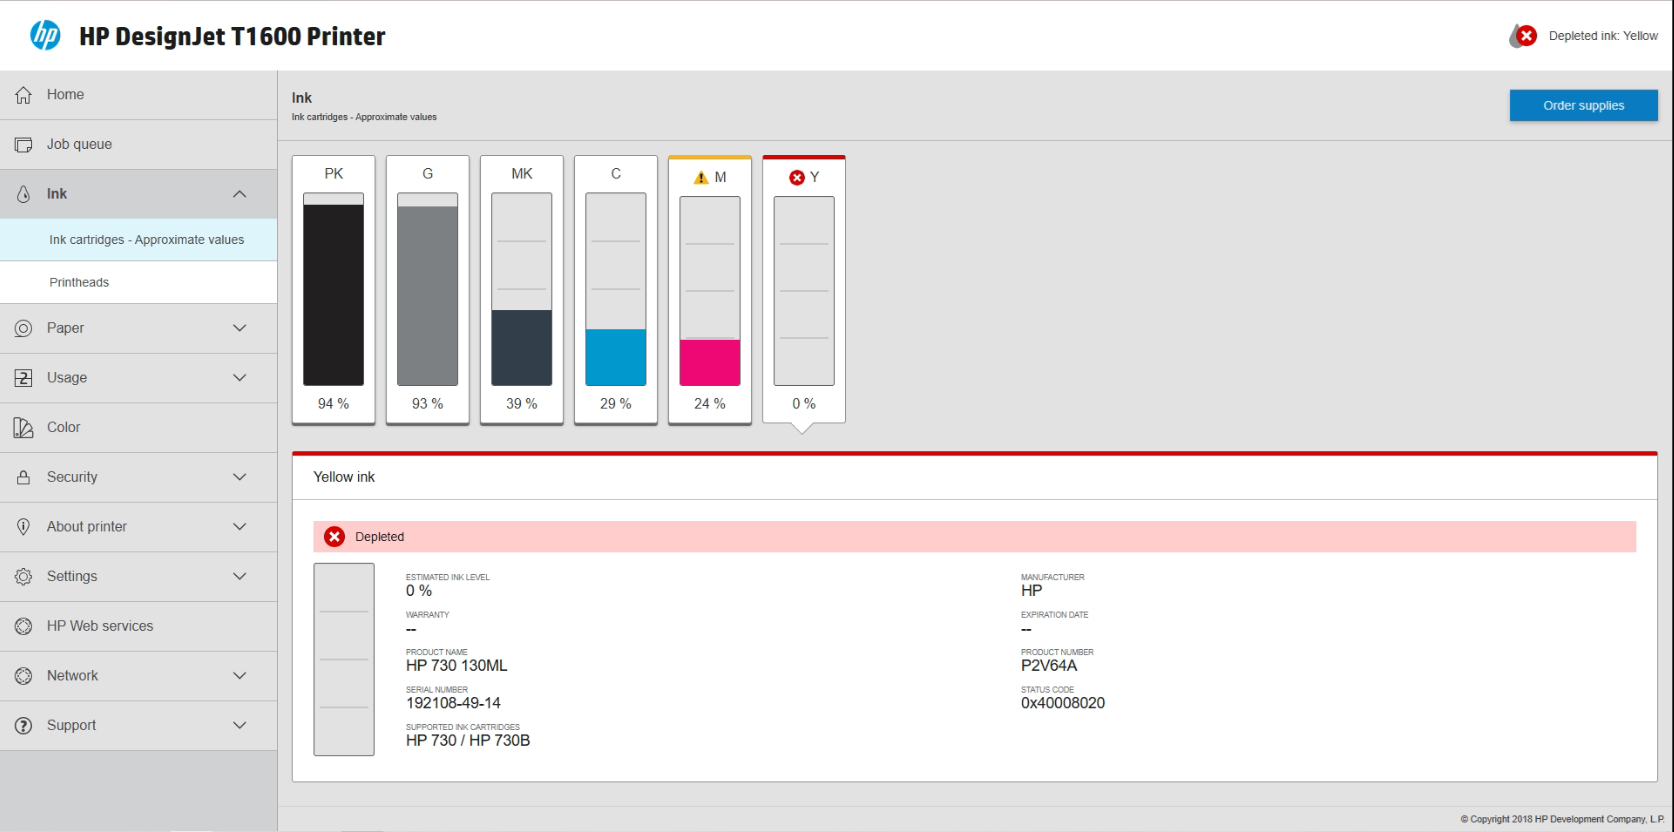Viewport: 1674px width, 832px height.
Task: Click product number P2V64A
Action: pos(1049,666)
